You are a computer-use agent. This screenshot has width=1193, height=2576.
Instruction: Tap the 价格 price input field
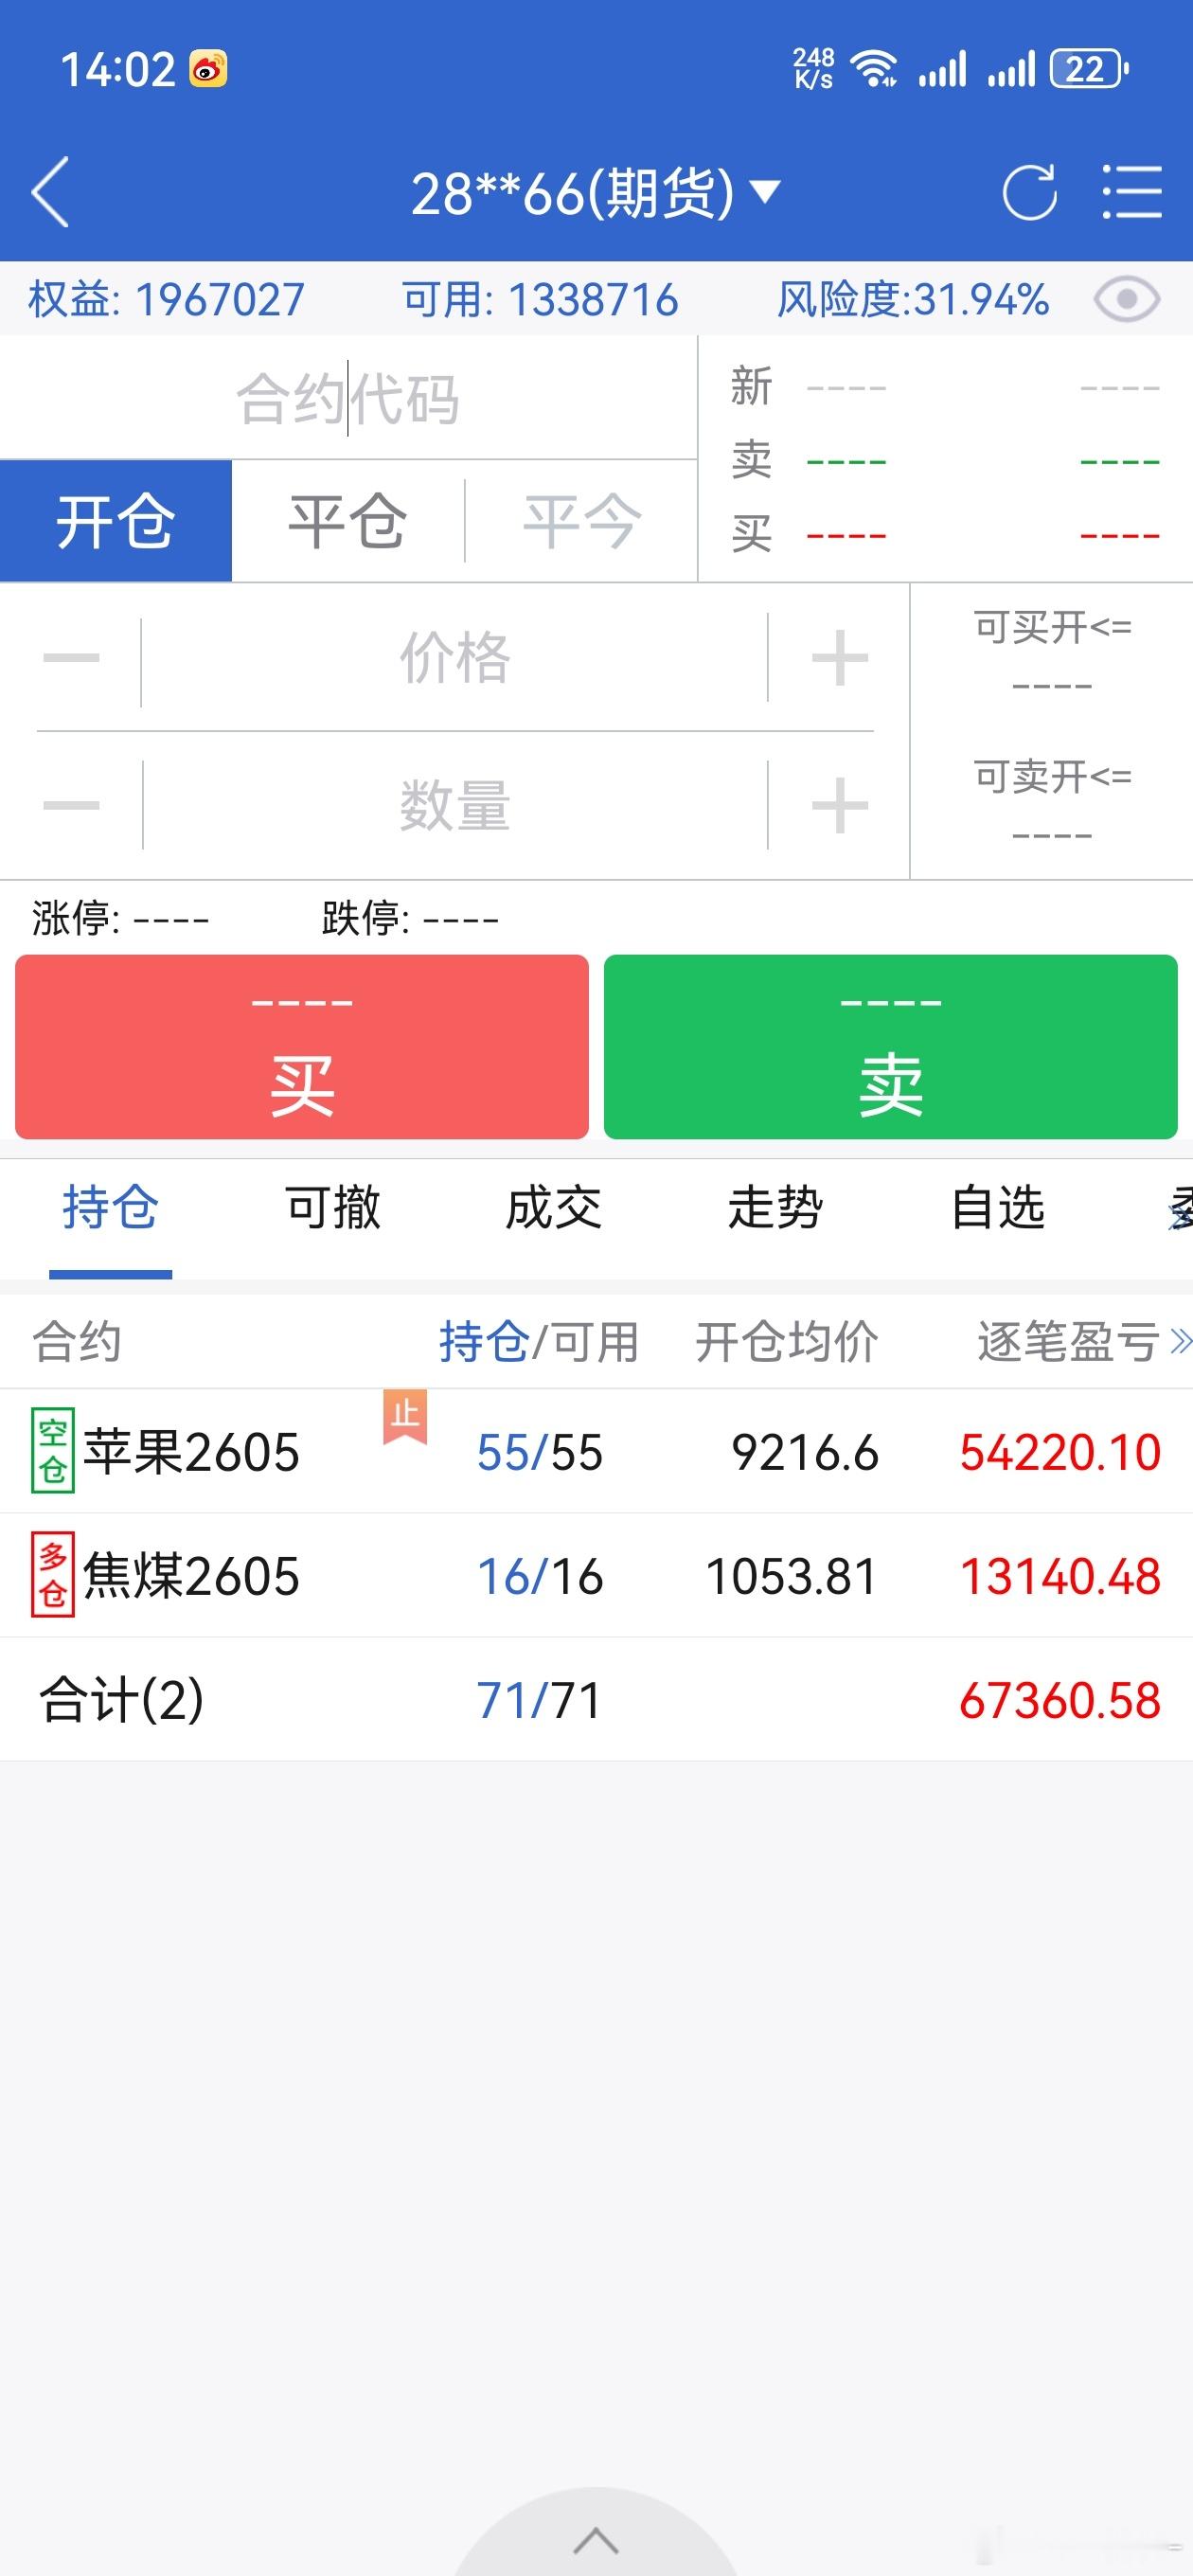[x=455, y=658]
